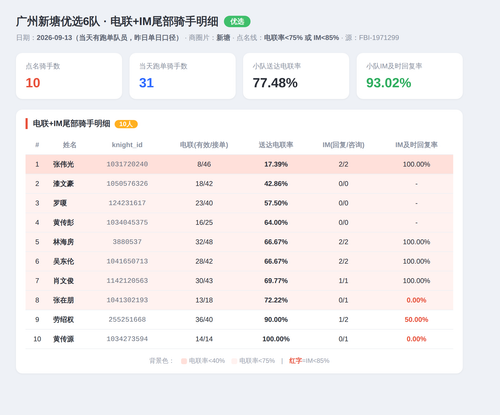
Task: Sort by the 送达电联率 column header
Action: 276,145
